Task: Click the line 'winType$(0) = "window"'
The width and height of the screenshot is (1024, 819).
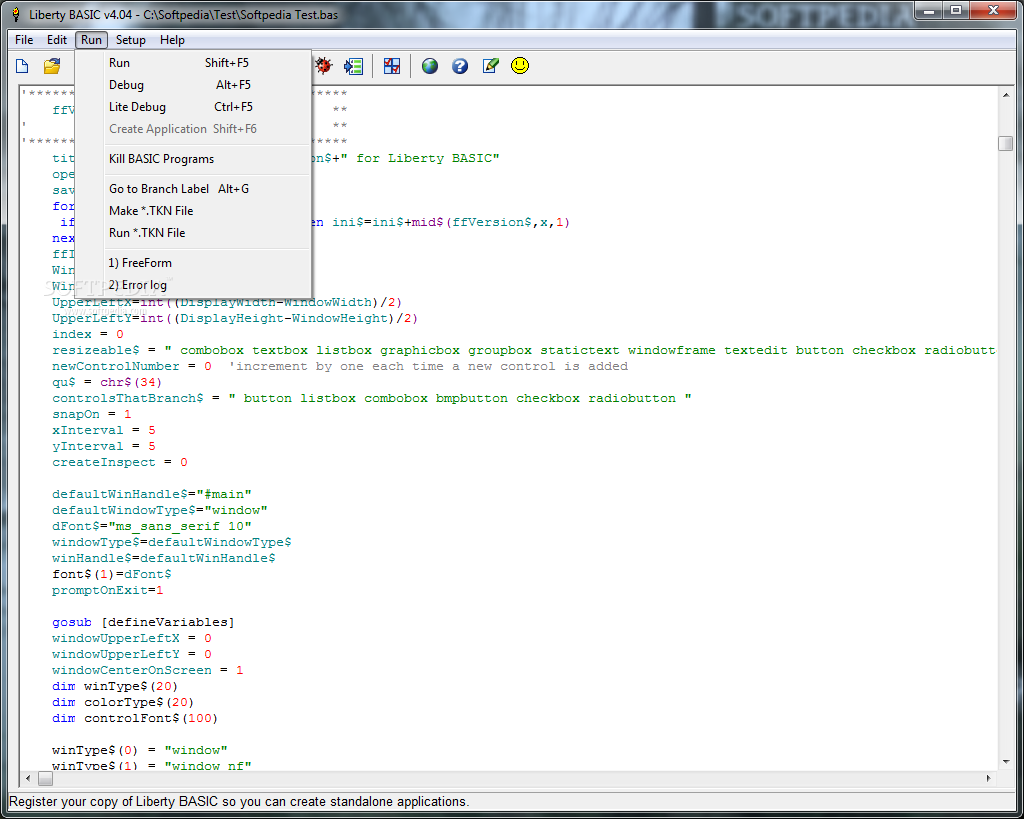Action: pyautogui.click(x=140, y=750)
